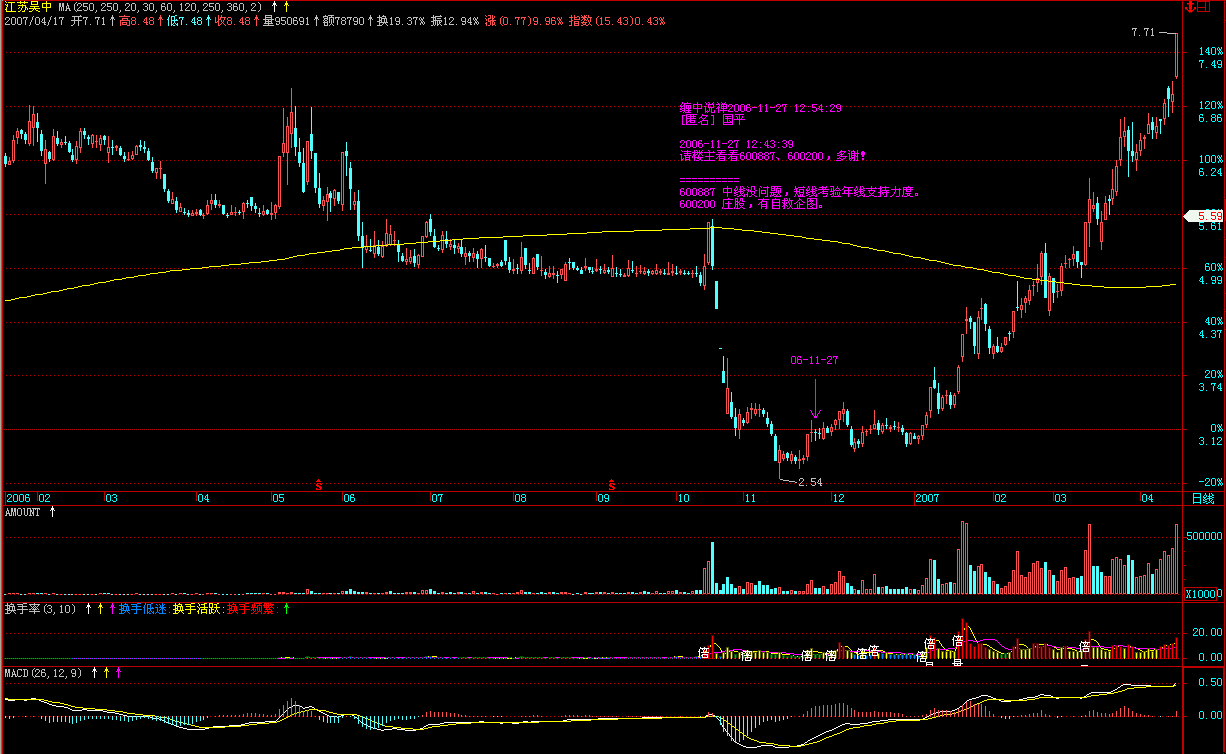Click the yellow arrow next to MA parameters
The image size is (1226, 754).
pos(286,7)
